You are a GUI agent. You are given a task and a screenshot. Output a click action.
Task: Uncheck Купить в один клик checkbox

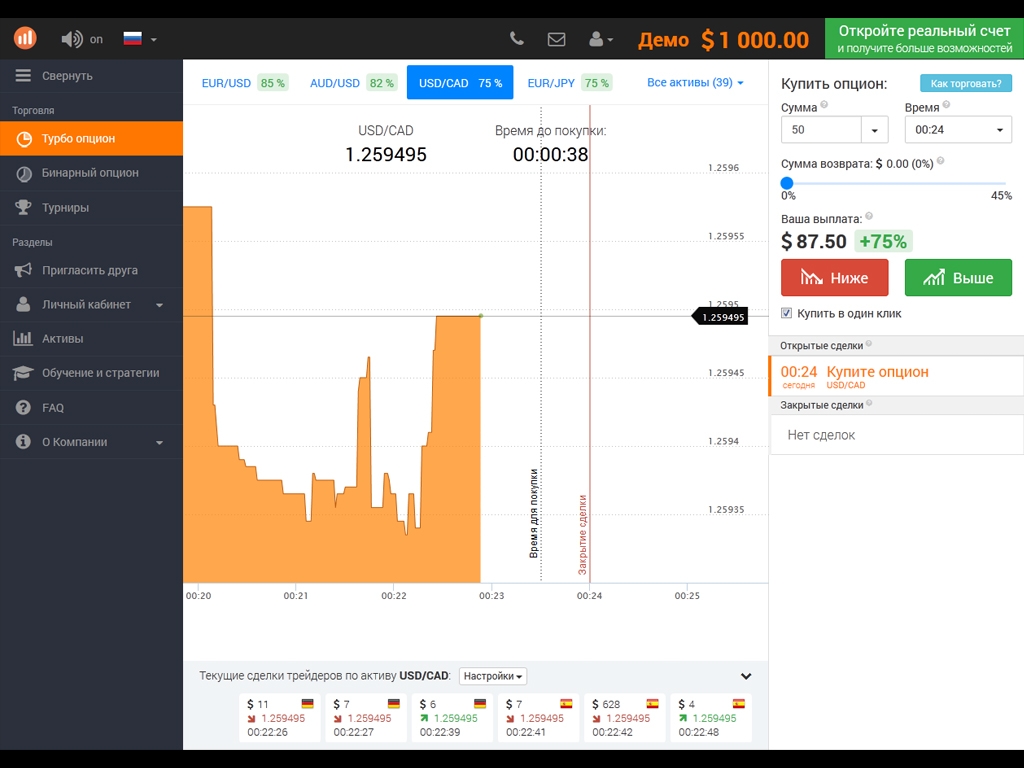click(x=786, y=313)
